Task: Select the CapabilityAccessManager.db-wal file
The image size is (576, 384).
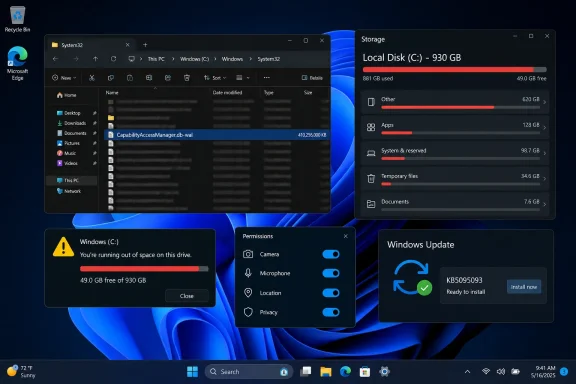Action: 217,135
